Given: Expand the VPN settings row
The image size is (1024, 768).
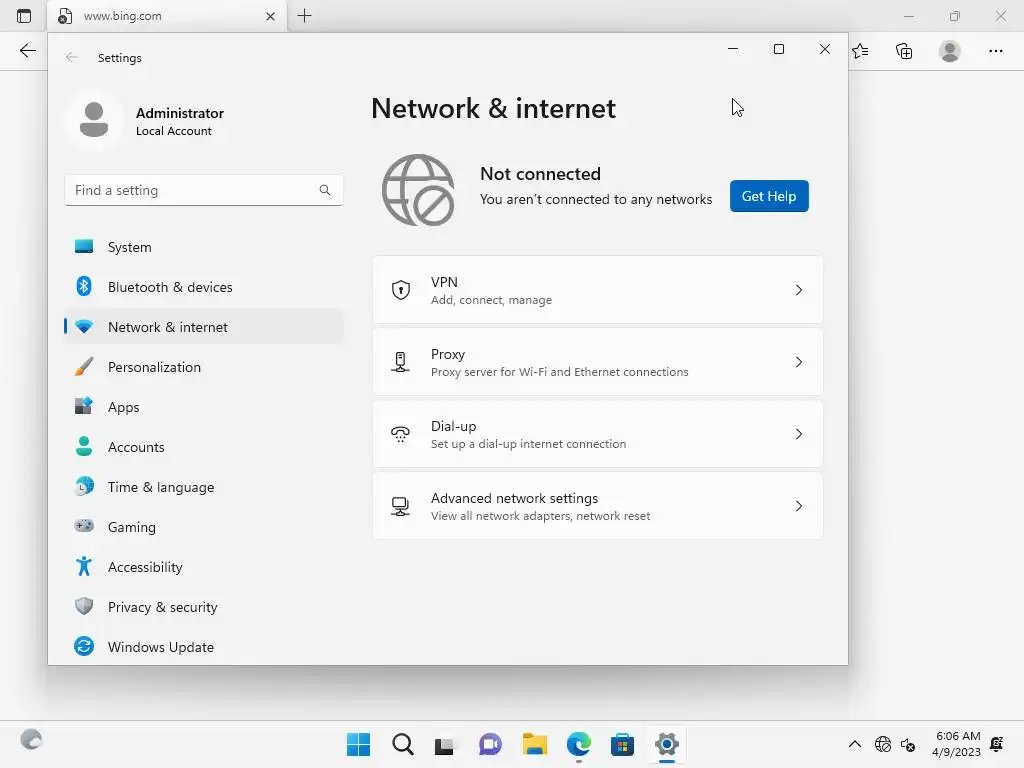Looking at the screenshot, I should [x=598, y=290].
